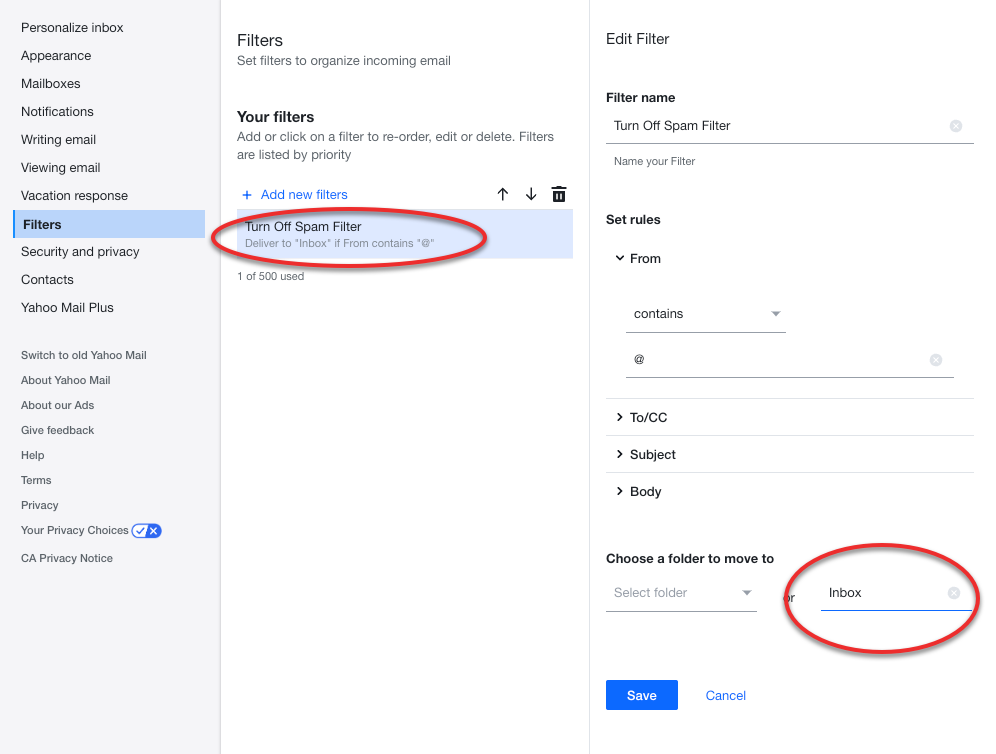The image size is (996, 754).
Task: Clear the '@' From rule value
Action: coord(936,360)
